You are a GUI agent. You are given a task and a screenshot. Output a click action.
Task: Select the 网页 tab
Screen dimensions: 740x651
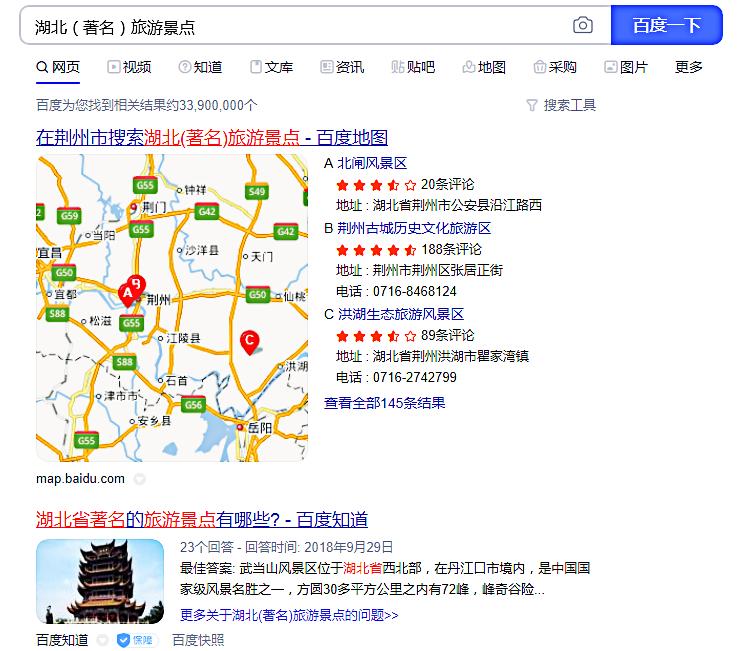[58, 67]
